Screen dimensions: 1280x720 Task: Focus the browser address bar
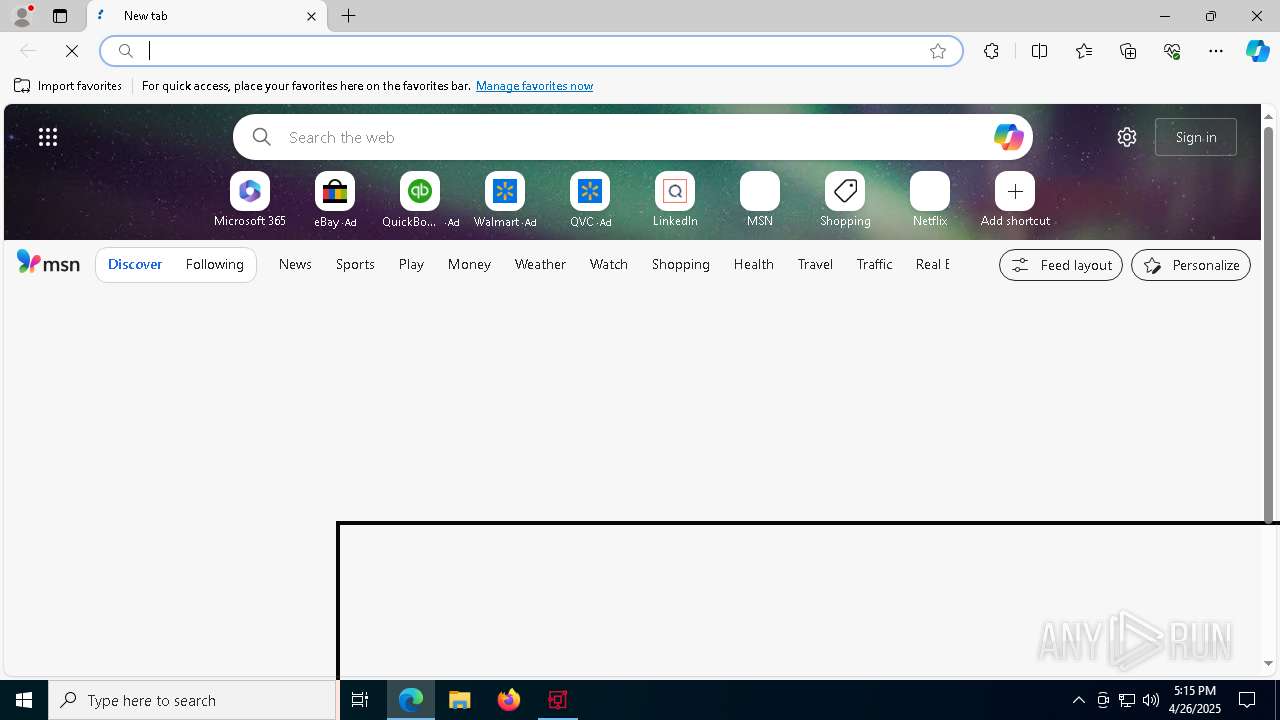point(530,51)
